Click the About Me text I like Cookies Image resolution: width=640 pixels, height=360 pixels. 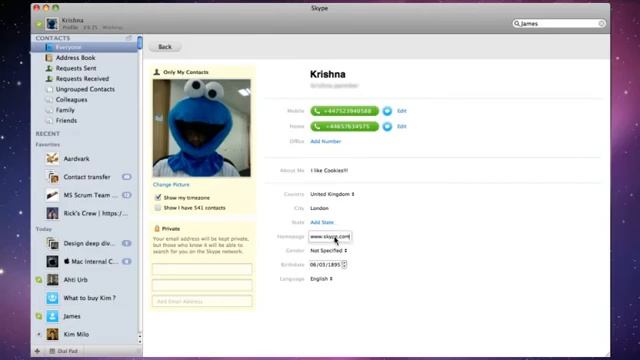[329, 171]
